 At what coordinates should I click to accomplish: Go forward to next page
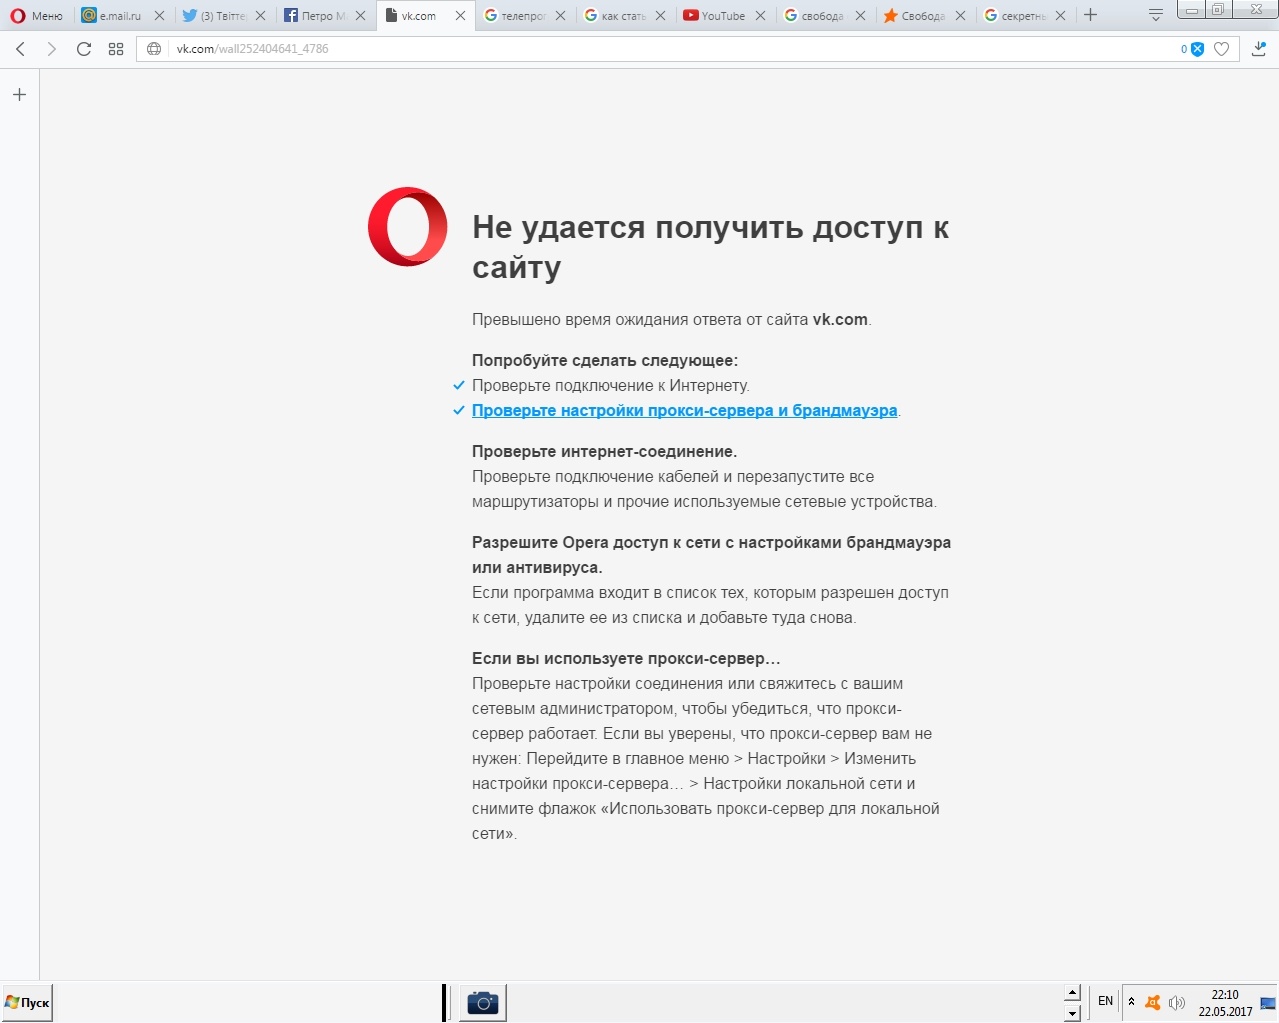point(52,49)
